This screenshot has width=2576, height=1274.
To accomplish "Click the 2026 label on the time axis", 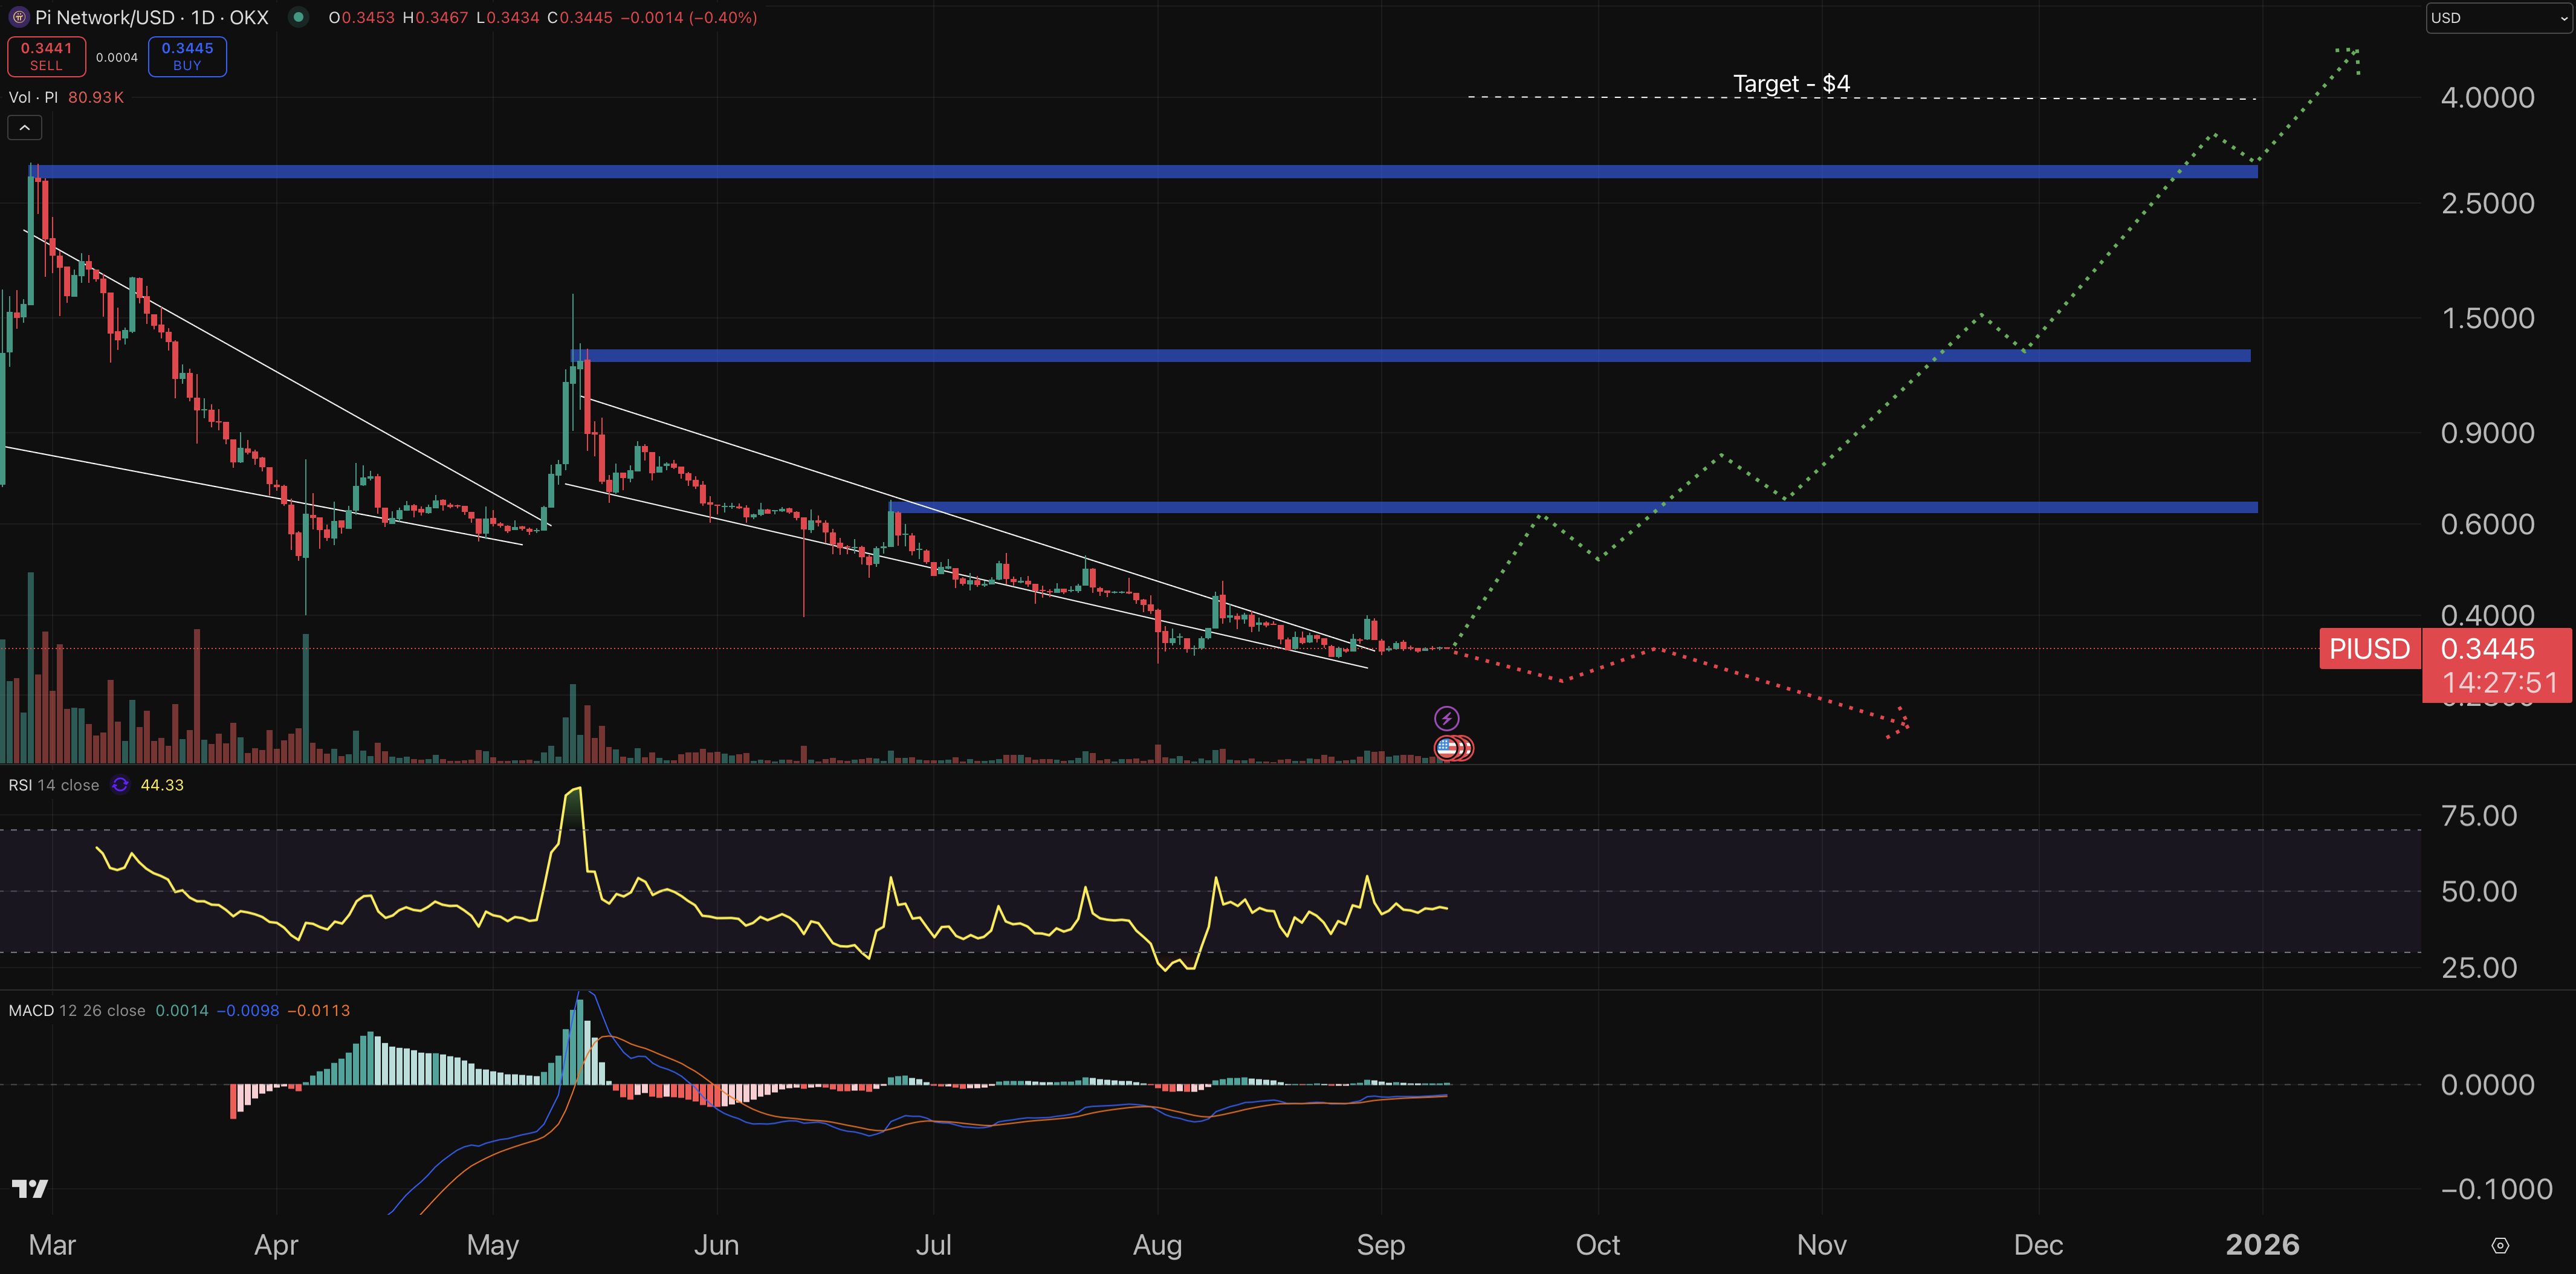I will tap(2262, 1245).
